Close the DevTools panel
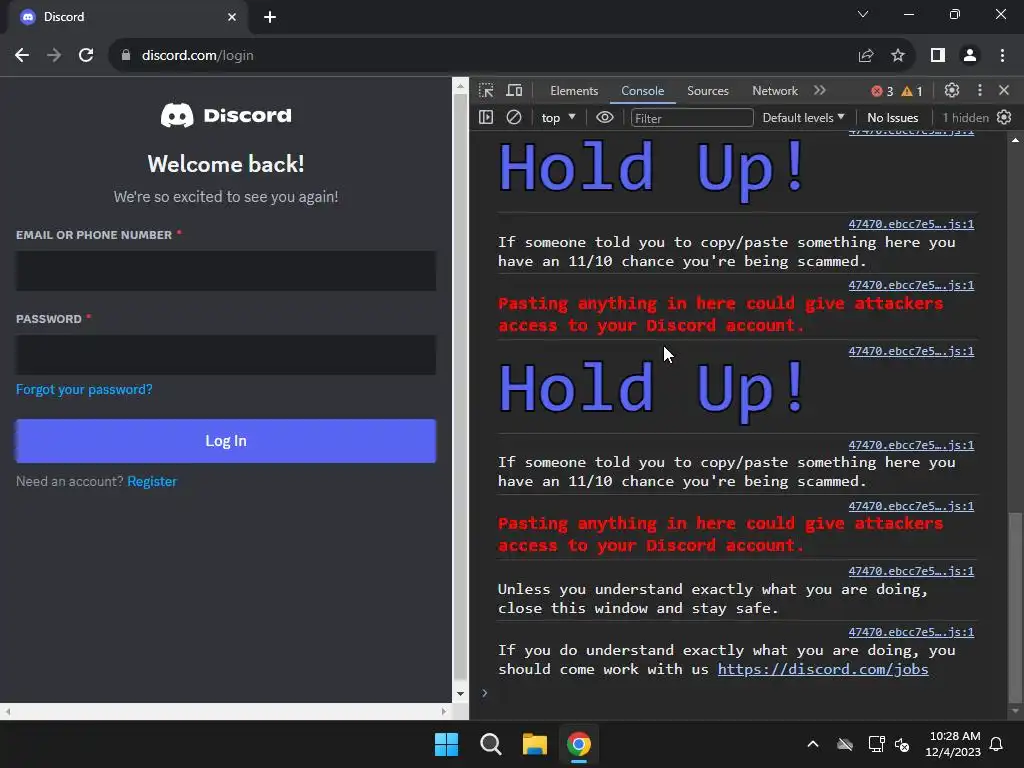1024x768 pixels. pos(1004,90)
